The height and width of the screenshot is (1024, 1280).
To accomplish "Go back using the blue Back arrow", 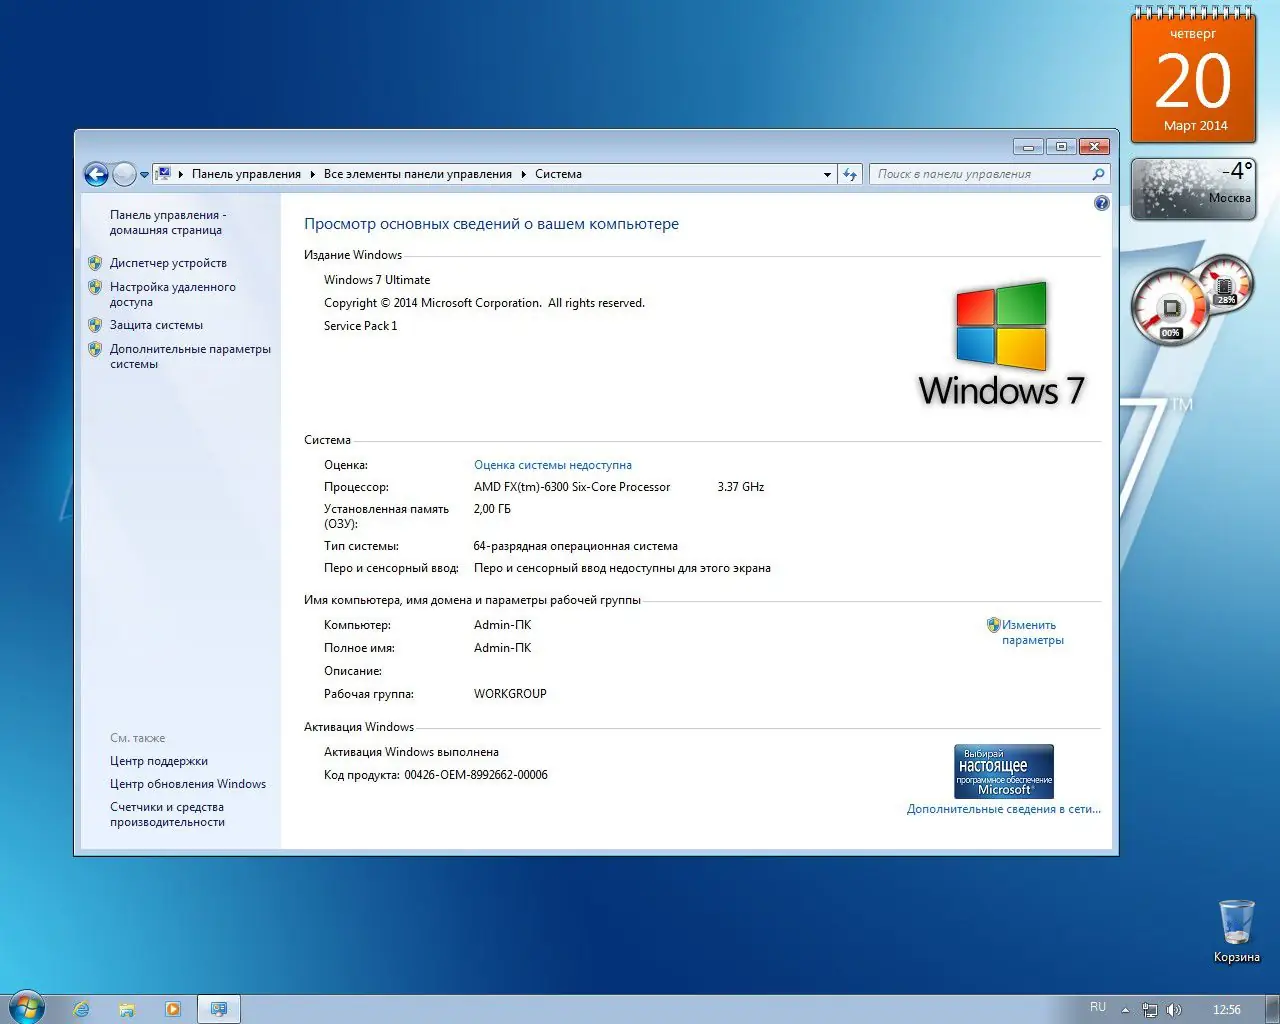I will point(96,175).
